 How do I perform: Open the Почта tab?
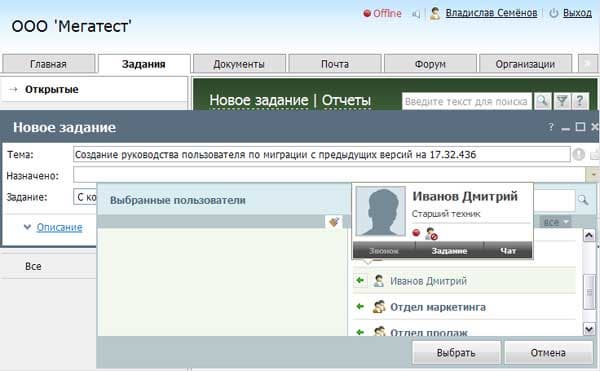coord(335,64)
